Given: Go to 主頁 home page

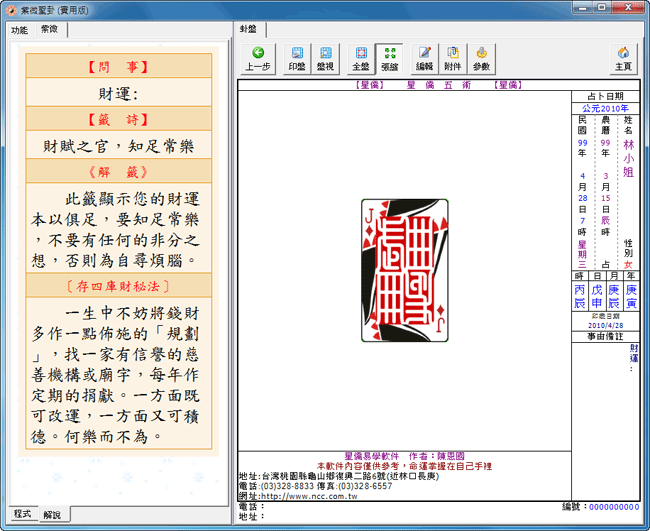Looking at the screenshot, I should click(x=623, y=59).
